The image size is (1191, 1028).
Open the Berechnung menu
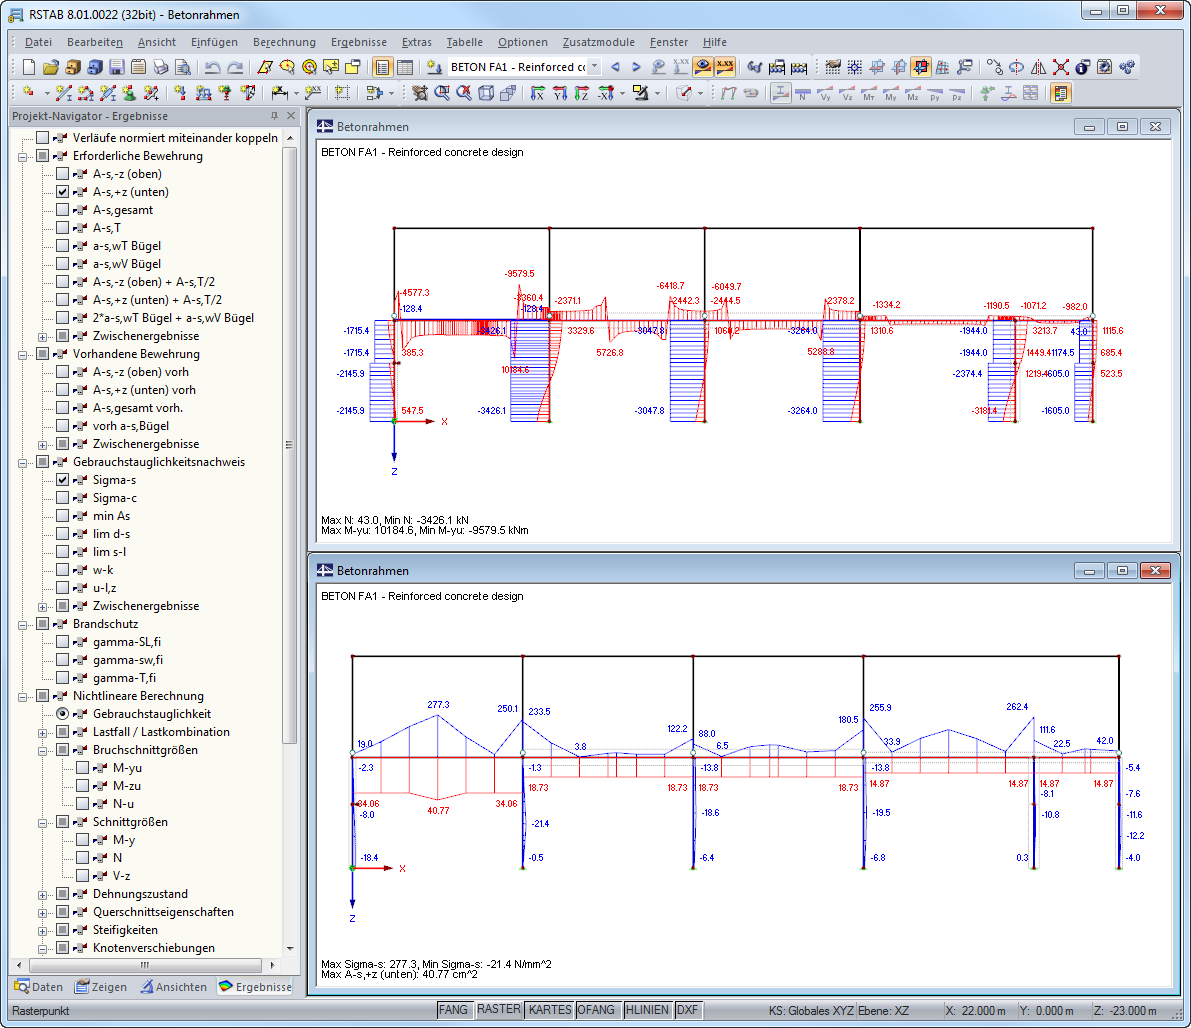click(284, 42)
